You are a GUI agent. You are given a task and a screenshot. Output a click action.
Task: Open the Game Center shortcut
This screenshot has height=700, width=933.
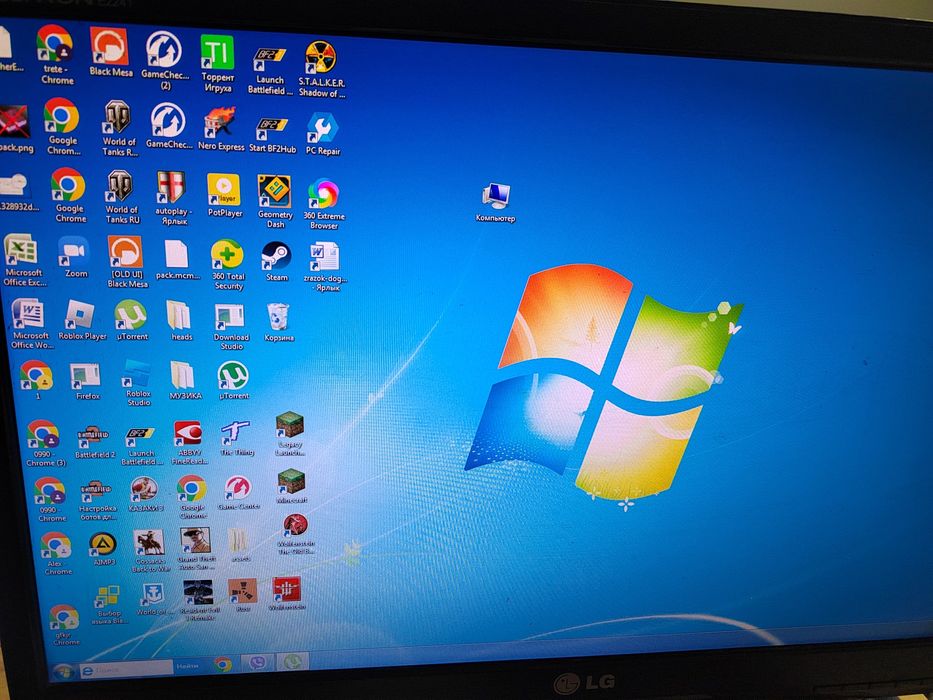coord(237,492)
